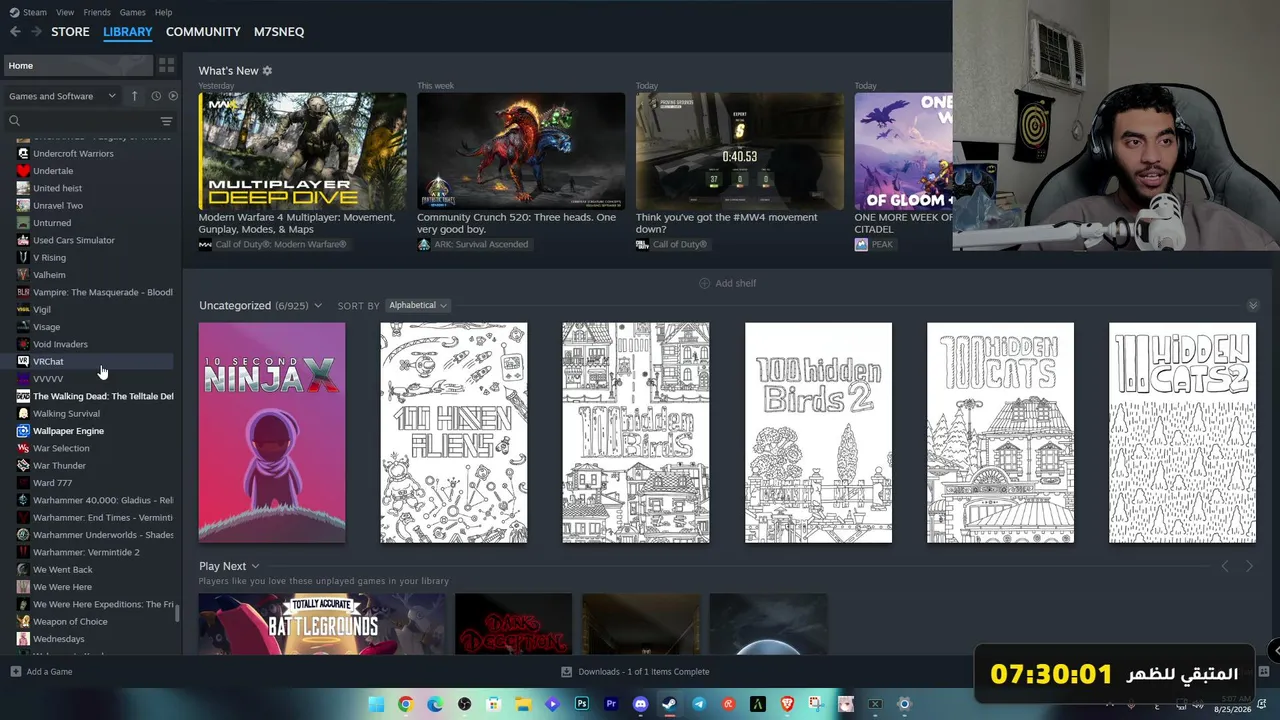1280x720 pixels.
Task: Select Valheim in the game list
Action: pyautogui.click(x=49, y=275)
